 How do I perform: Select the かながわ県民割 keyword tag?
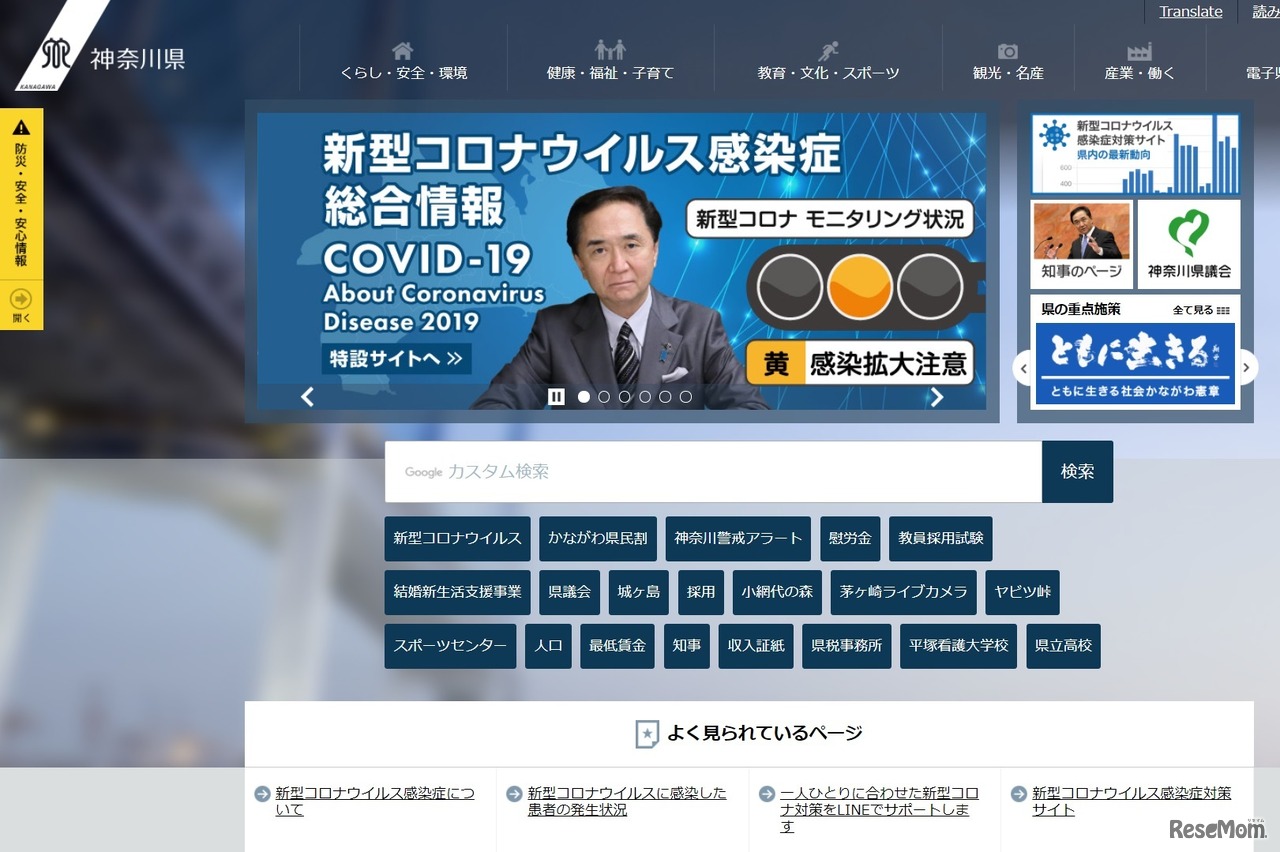click(x=598, y=538)
